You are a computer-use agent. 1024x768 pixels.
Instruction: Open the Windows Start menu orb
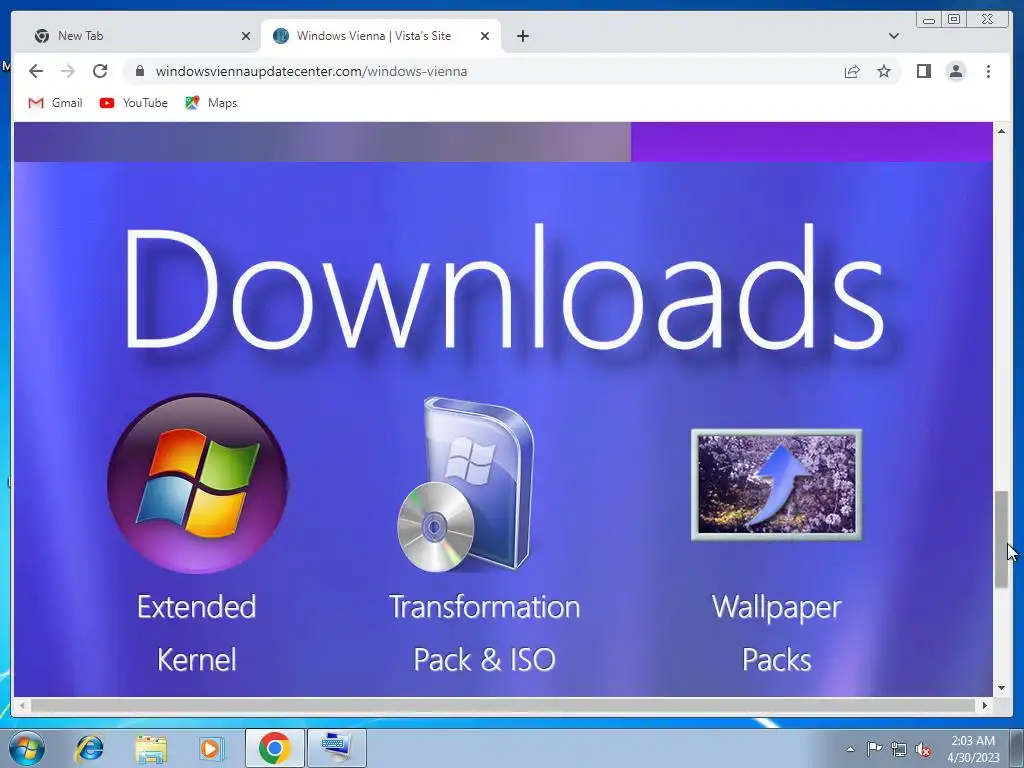(27, 748)
